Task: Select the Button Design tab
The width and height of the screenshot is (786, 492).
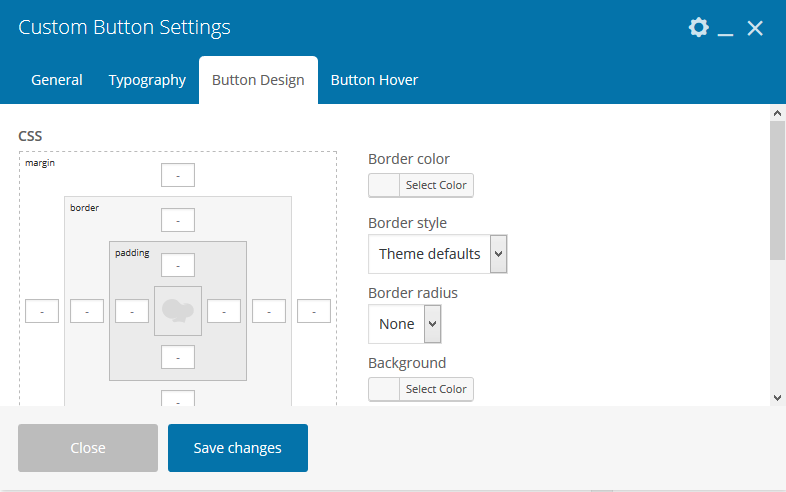Action: tap(258, 80)
